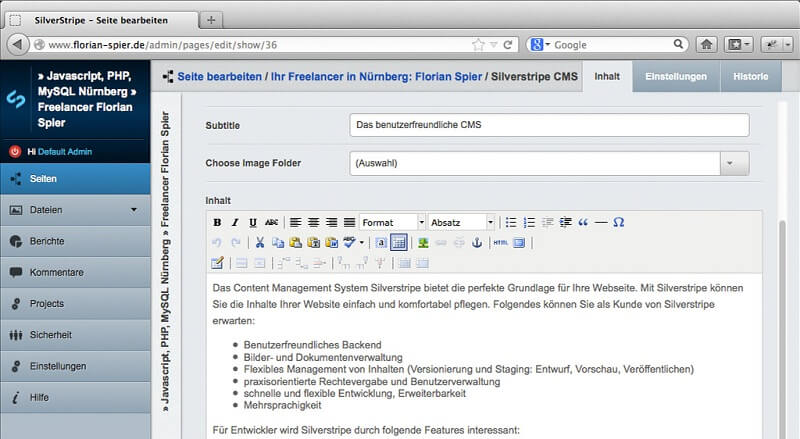Open the Format styles dropdown
Image resolution: width=800 pixels, height=439 pixels.
coord(392,223)
